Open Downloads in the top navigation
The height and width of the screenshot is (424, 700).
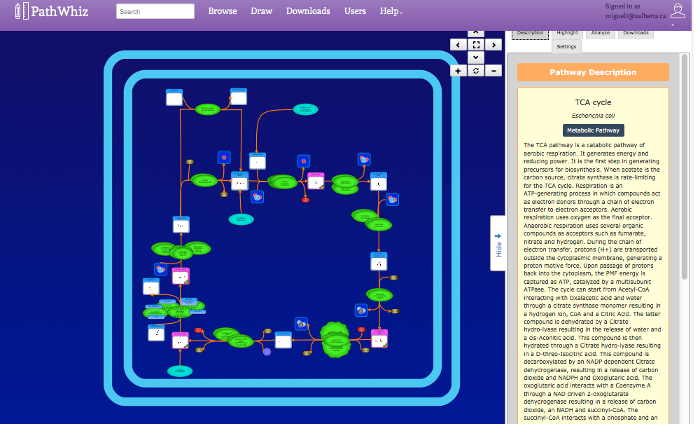tap(308, 11)
